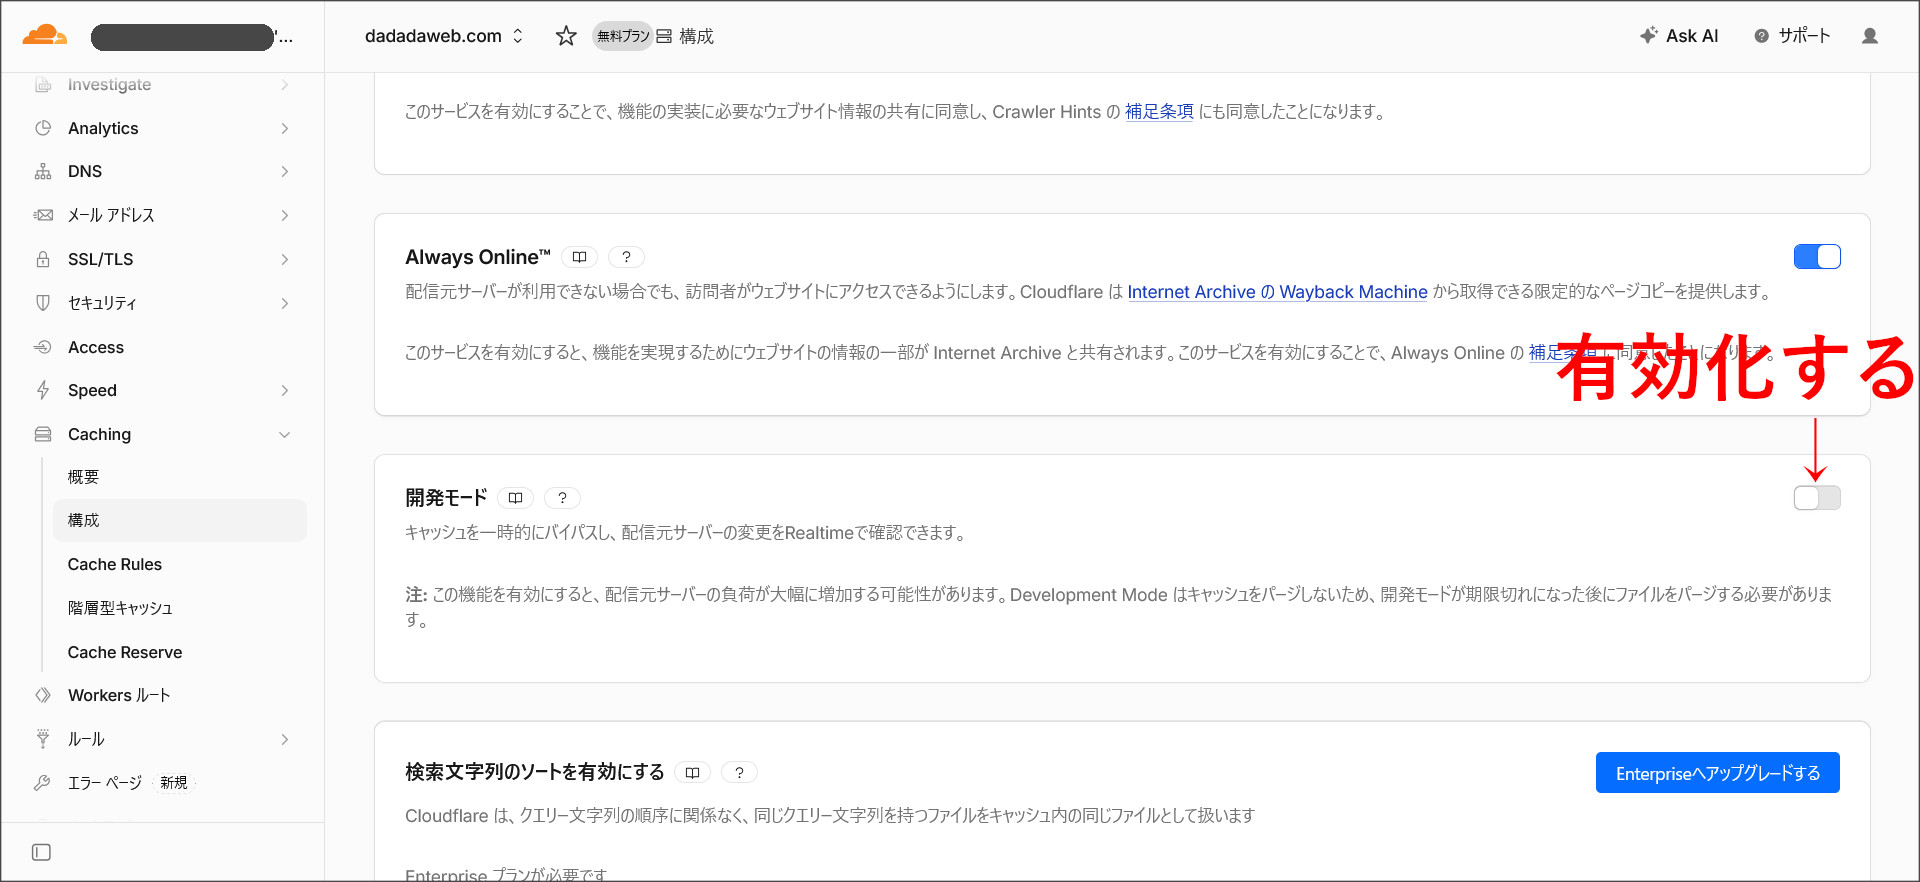Screen dimensions: 1920x882
Task: Open the Access menu item
Action: [96, 347]
